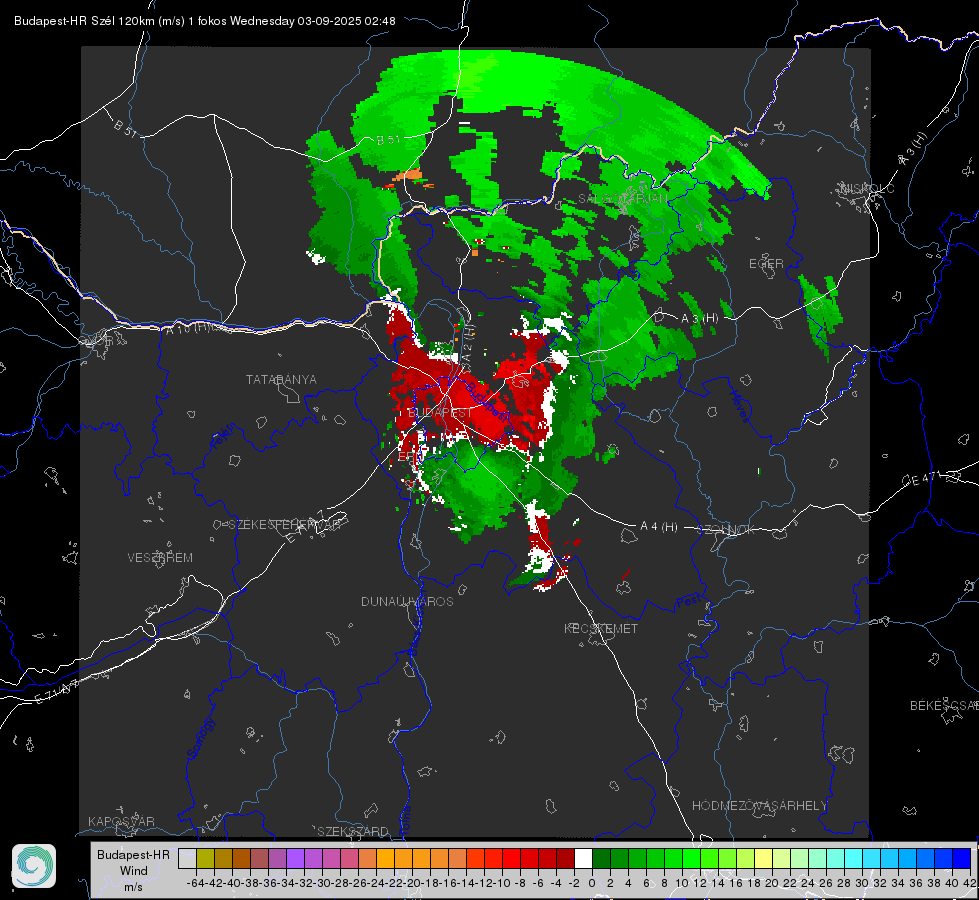The height and width of the screenshot is (900, 979).
Task: Click the legend value label -64
Action: pyautogui.click(x=195, y=883)
